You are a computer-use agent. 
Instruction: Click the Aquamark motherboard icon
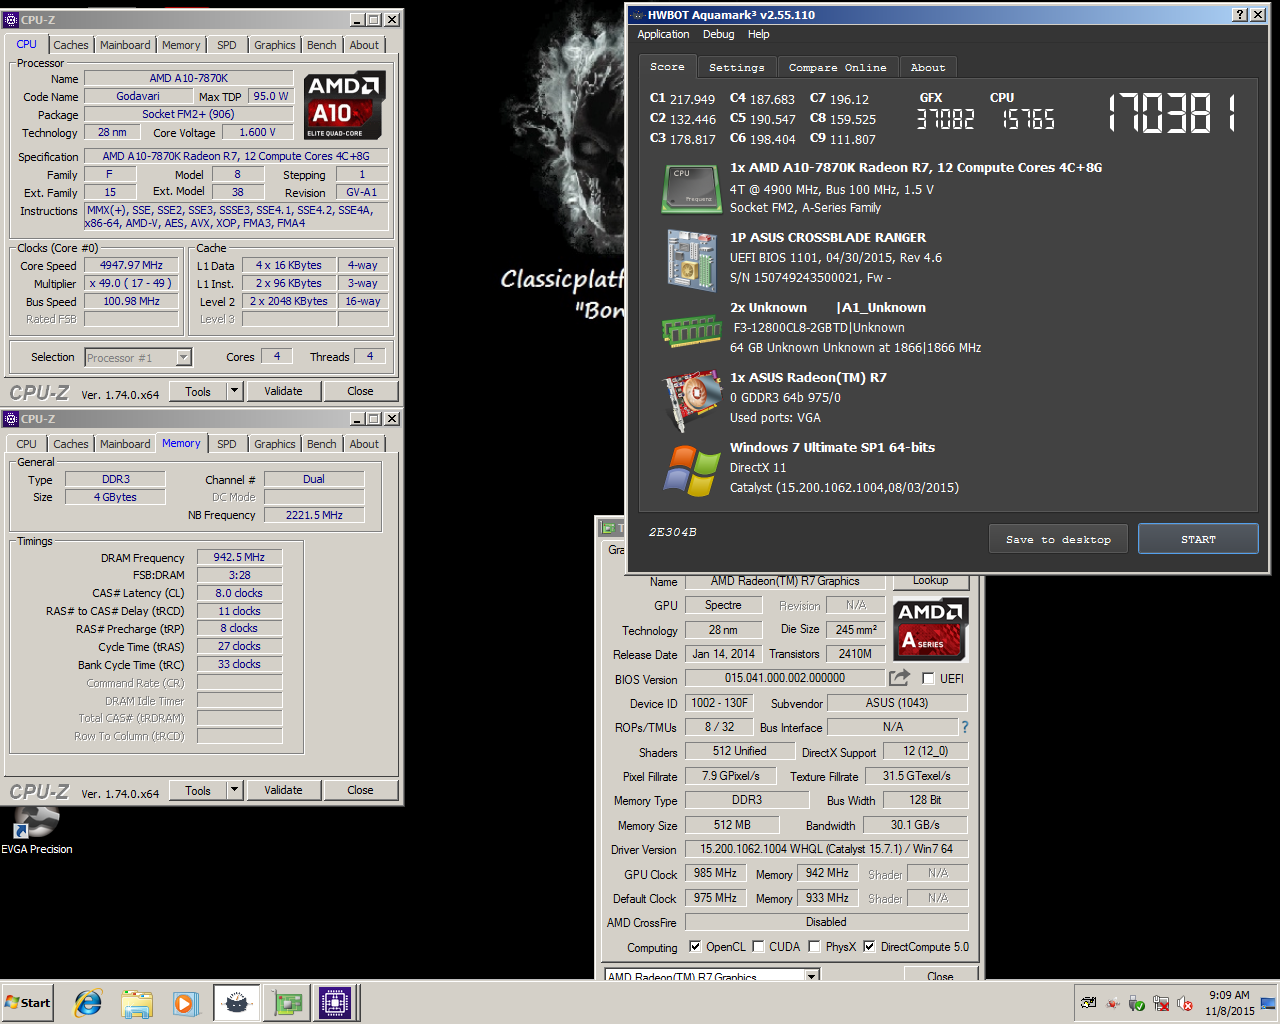coord(691,260)
